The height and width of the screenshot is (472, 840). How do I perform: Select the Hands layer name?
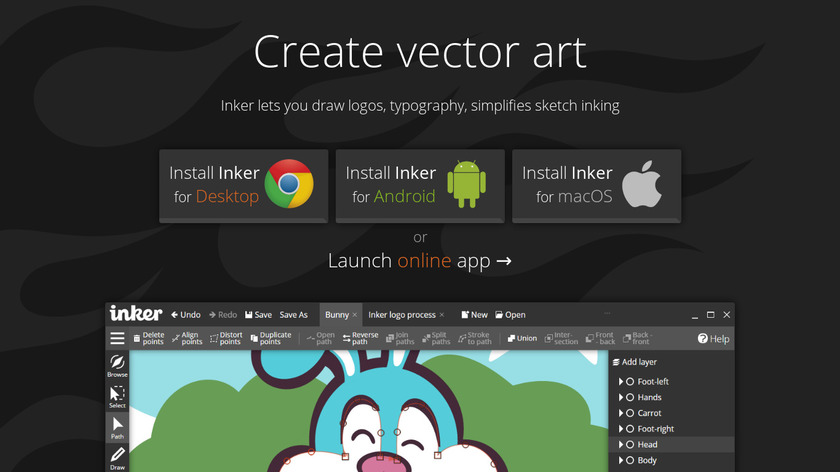[649, 397]
